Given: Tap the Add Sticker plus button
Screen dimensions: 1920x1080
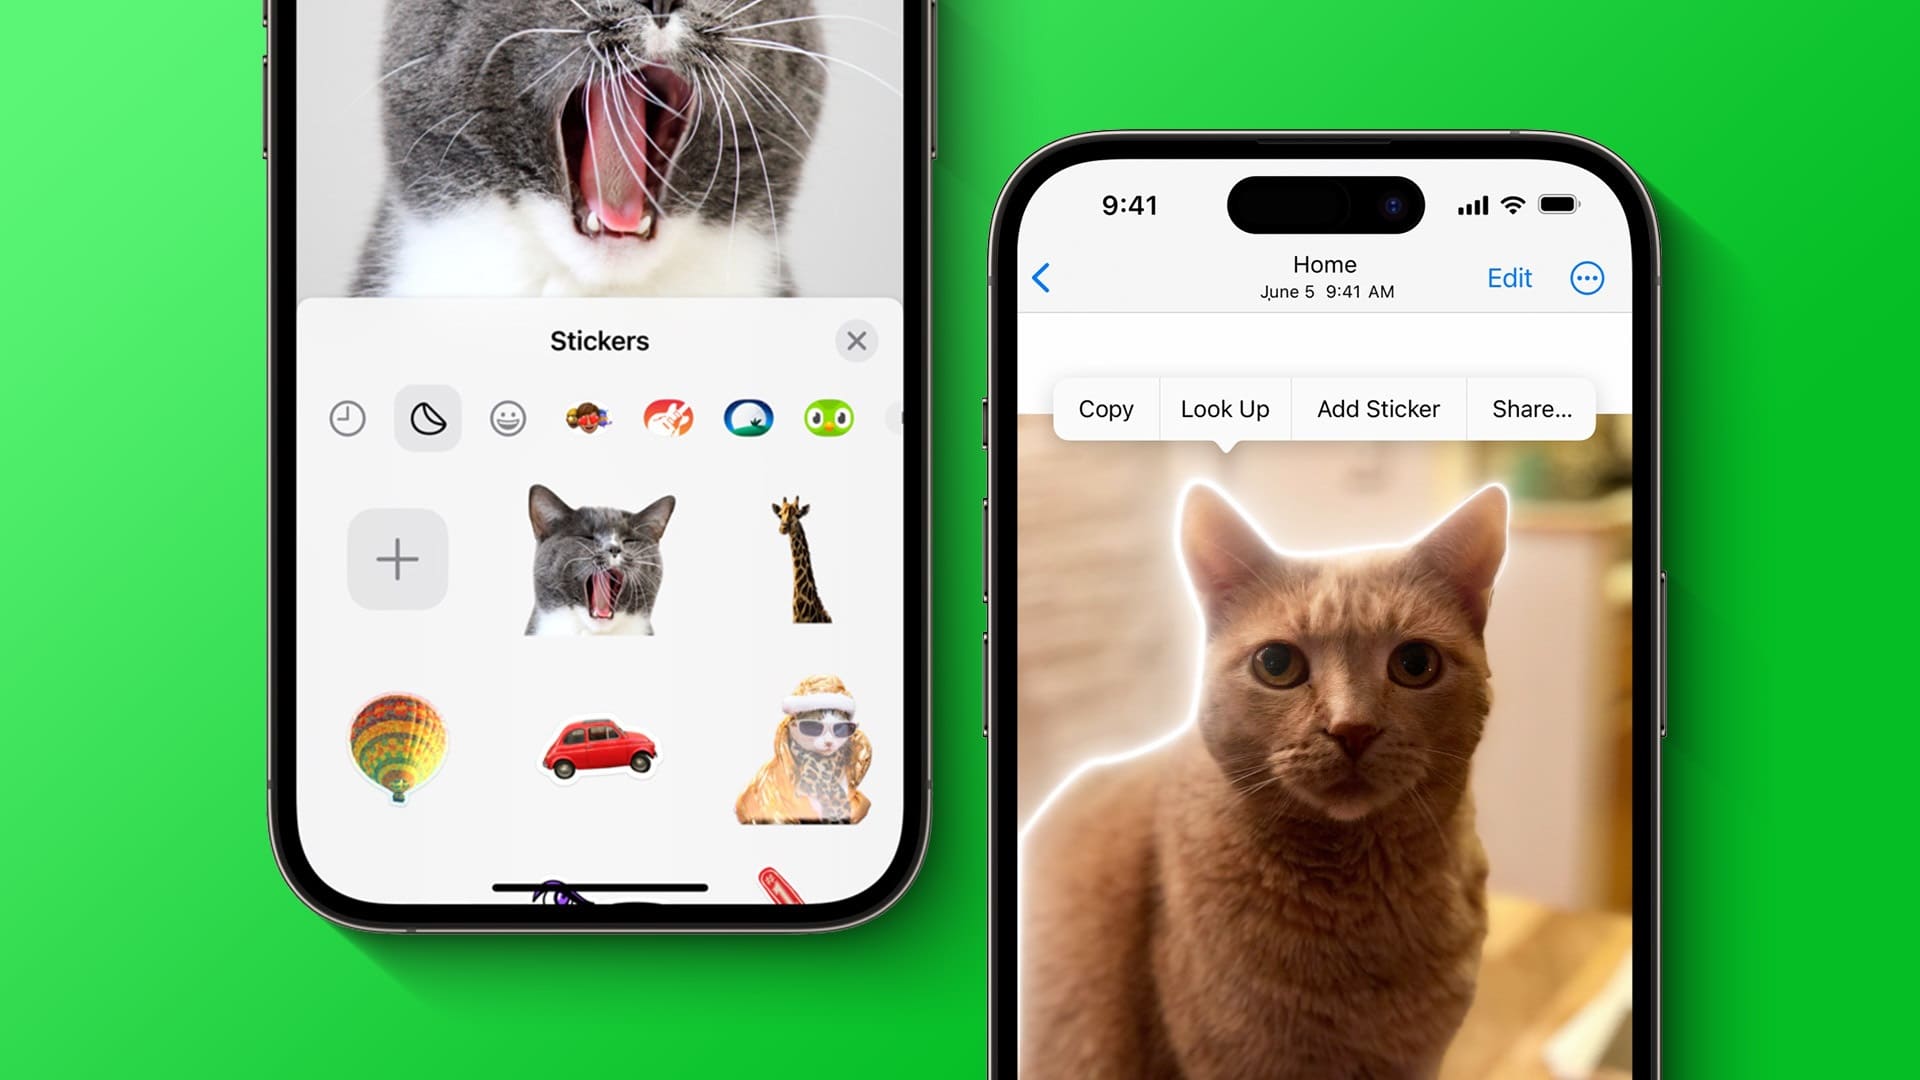Looking at the screenshot, I should [x=398, y=559].
